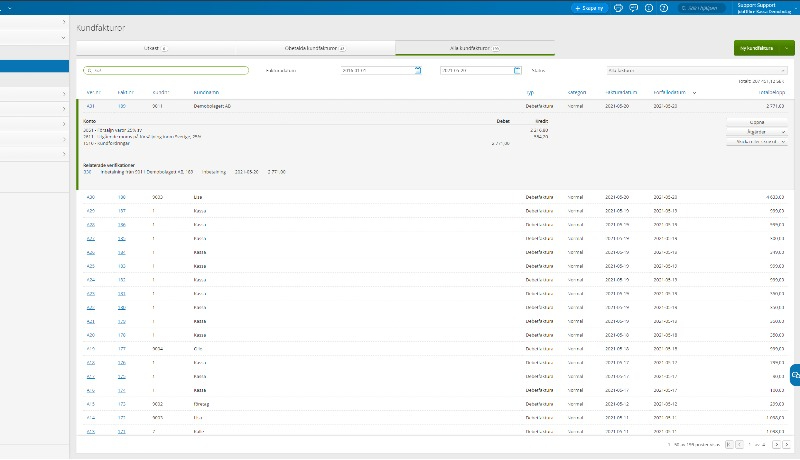Go to the first page of results

click(x=729, y=445)
